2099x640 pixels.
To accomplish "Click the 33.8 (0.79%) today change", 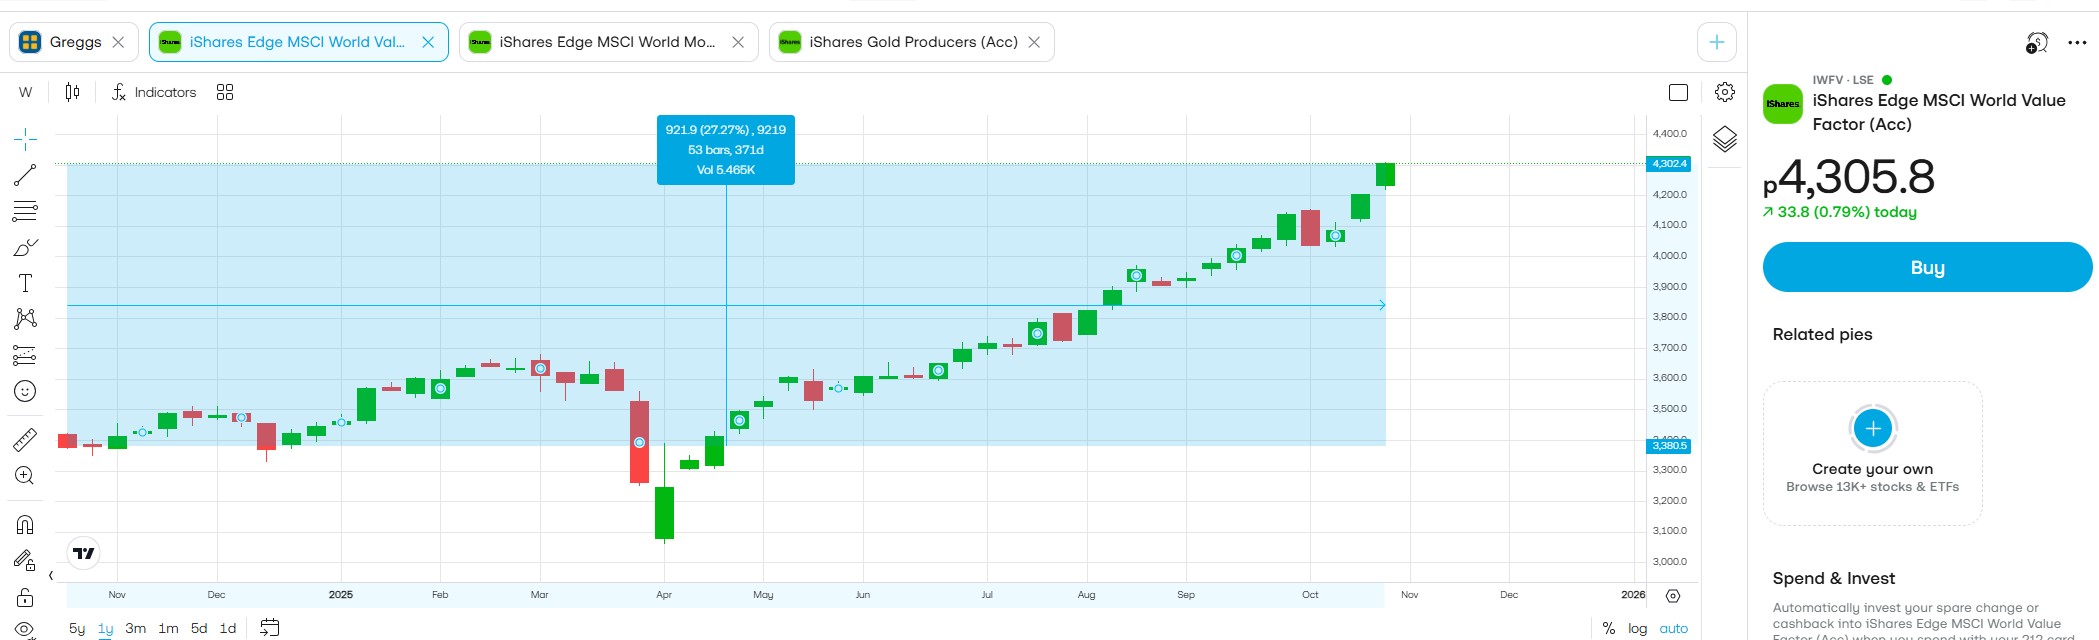I will [x=1840, y=212].
